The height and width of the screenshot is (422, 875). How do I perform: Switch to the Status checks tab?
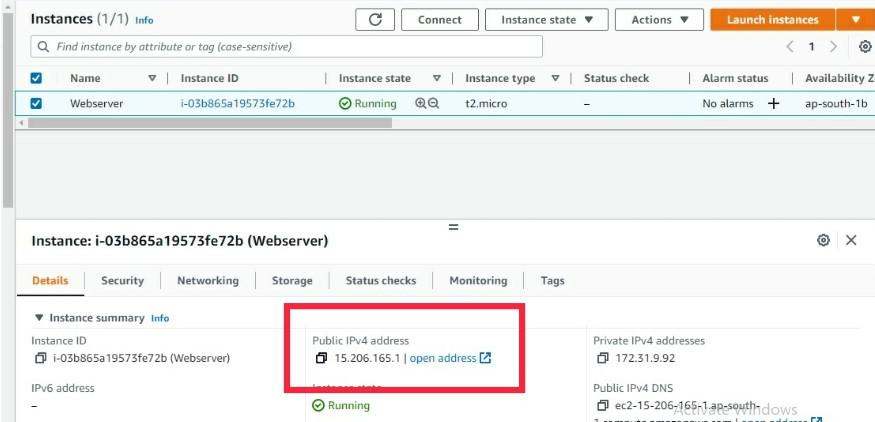click(381, 281)
